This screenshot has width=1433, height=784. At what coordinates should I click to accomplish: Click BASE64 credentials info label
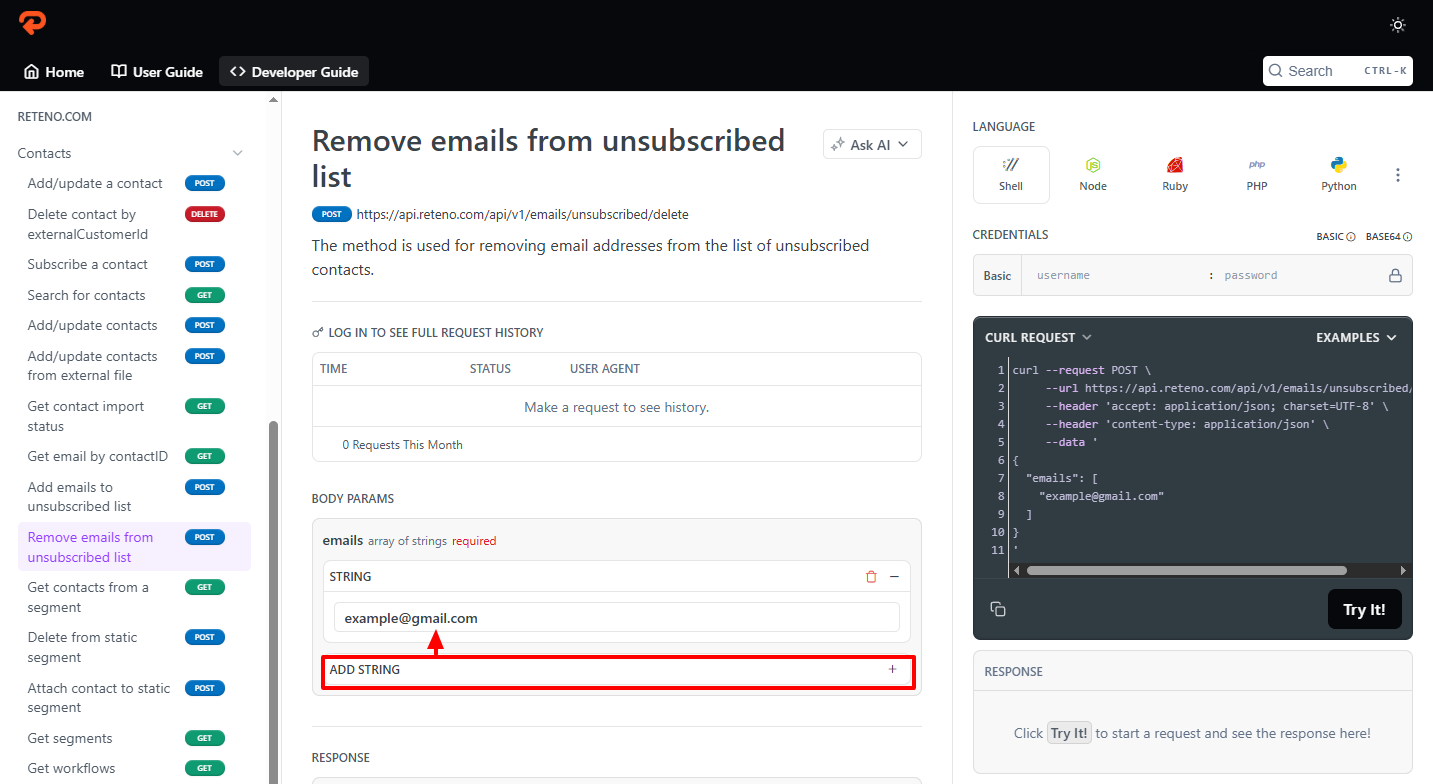click(x=1388, y=237)
